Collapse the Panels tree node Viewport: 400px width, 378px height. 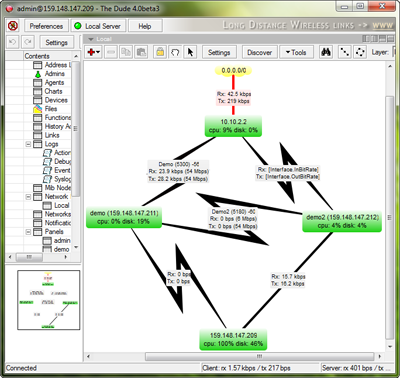tap(28, 232)
